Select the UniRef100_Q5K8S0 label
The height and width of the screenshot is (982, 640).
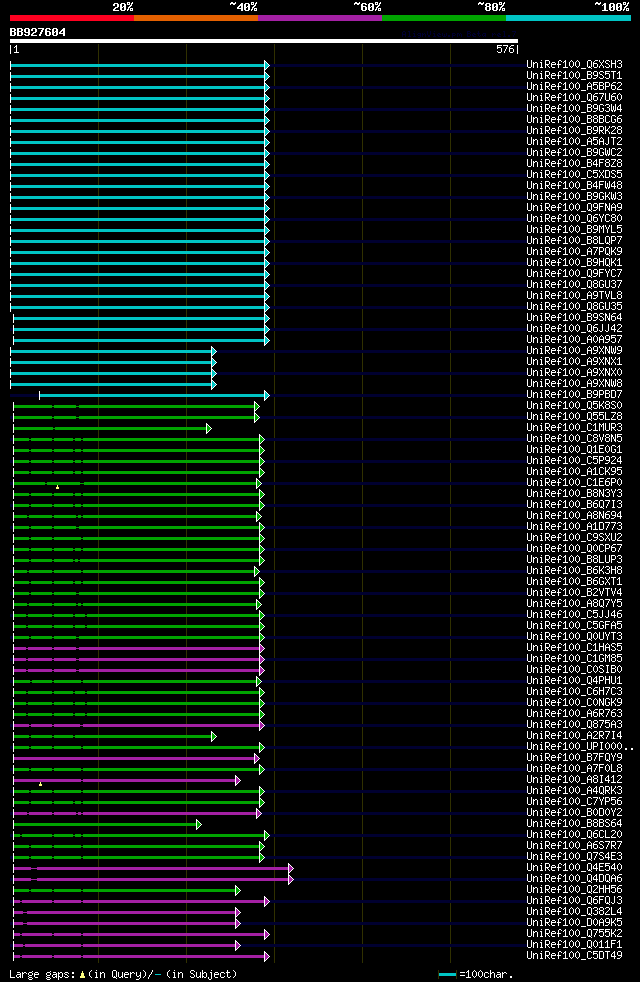tap(574, 406)
